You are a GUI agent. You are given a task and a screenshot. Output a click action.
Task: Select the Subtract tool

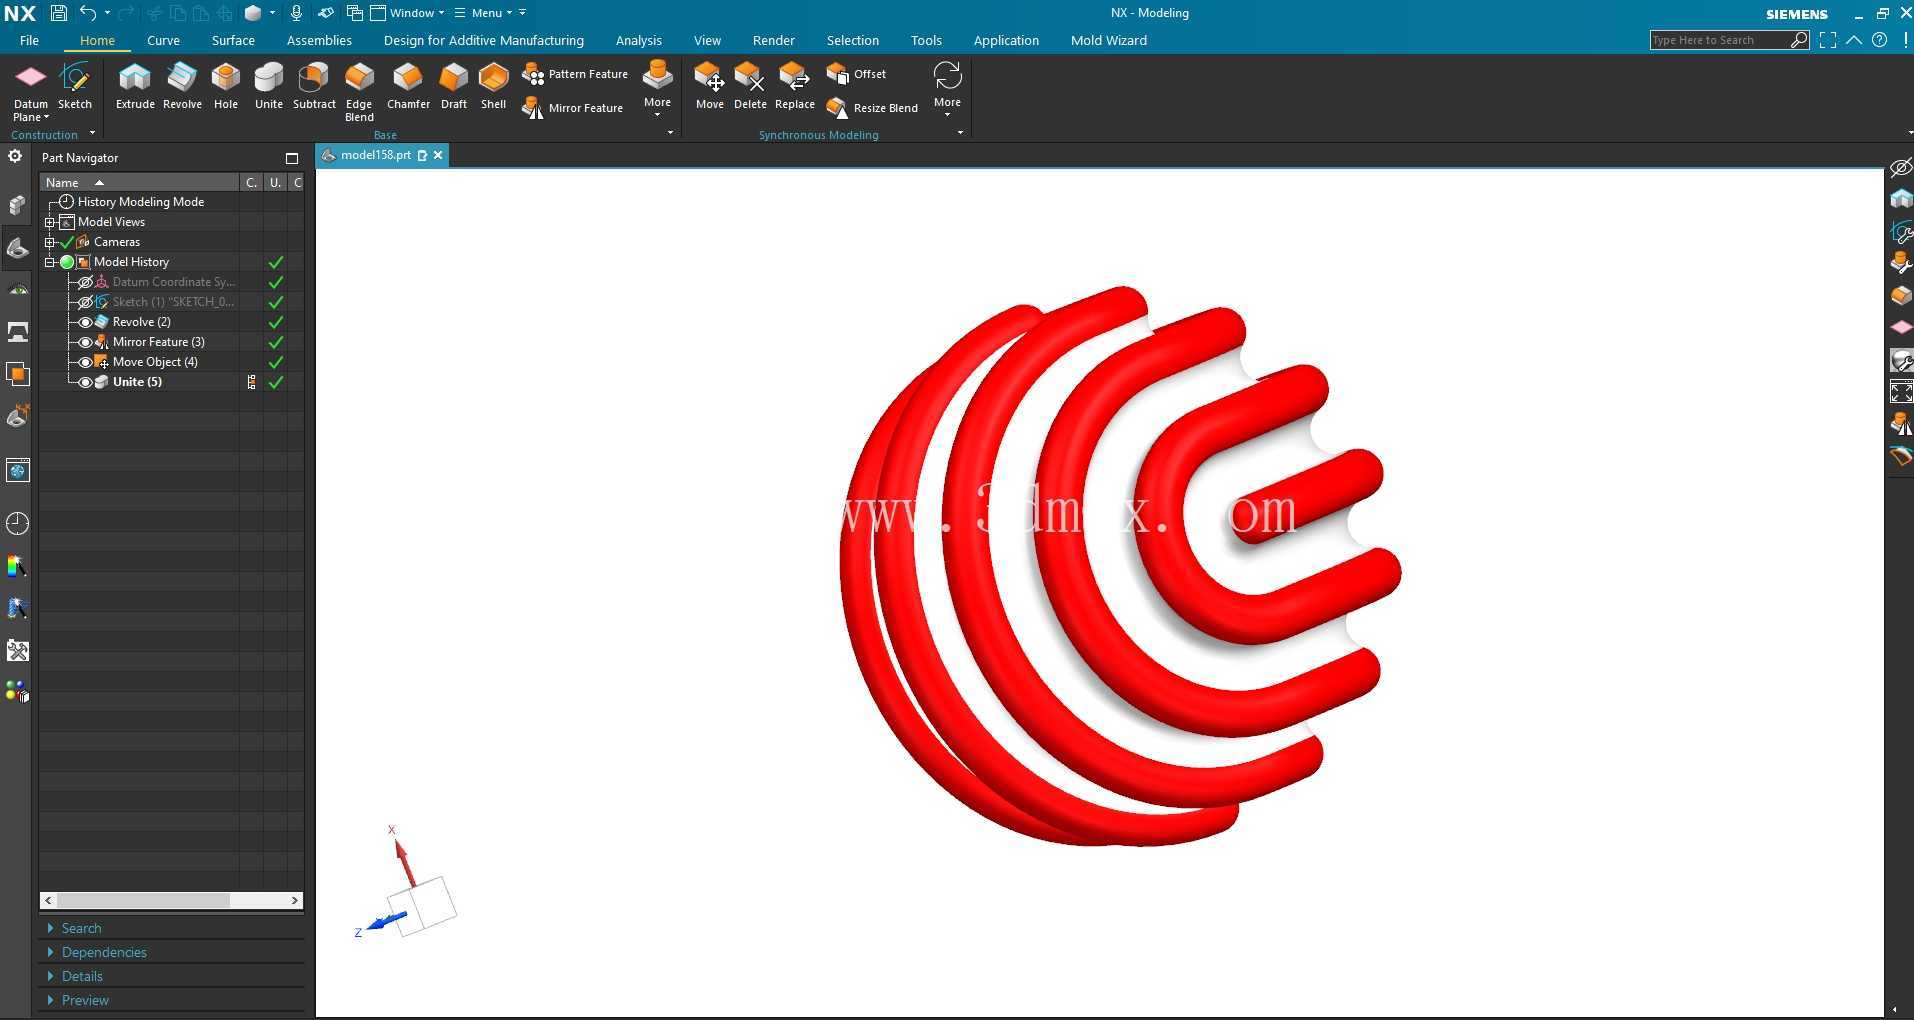314,86
